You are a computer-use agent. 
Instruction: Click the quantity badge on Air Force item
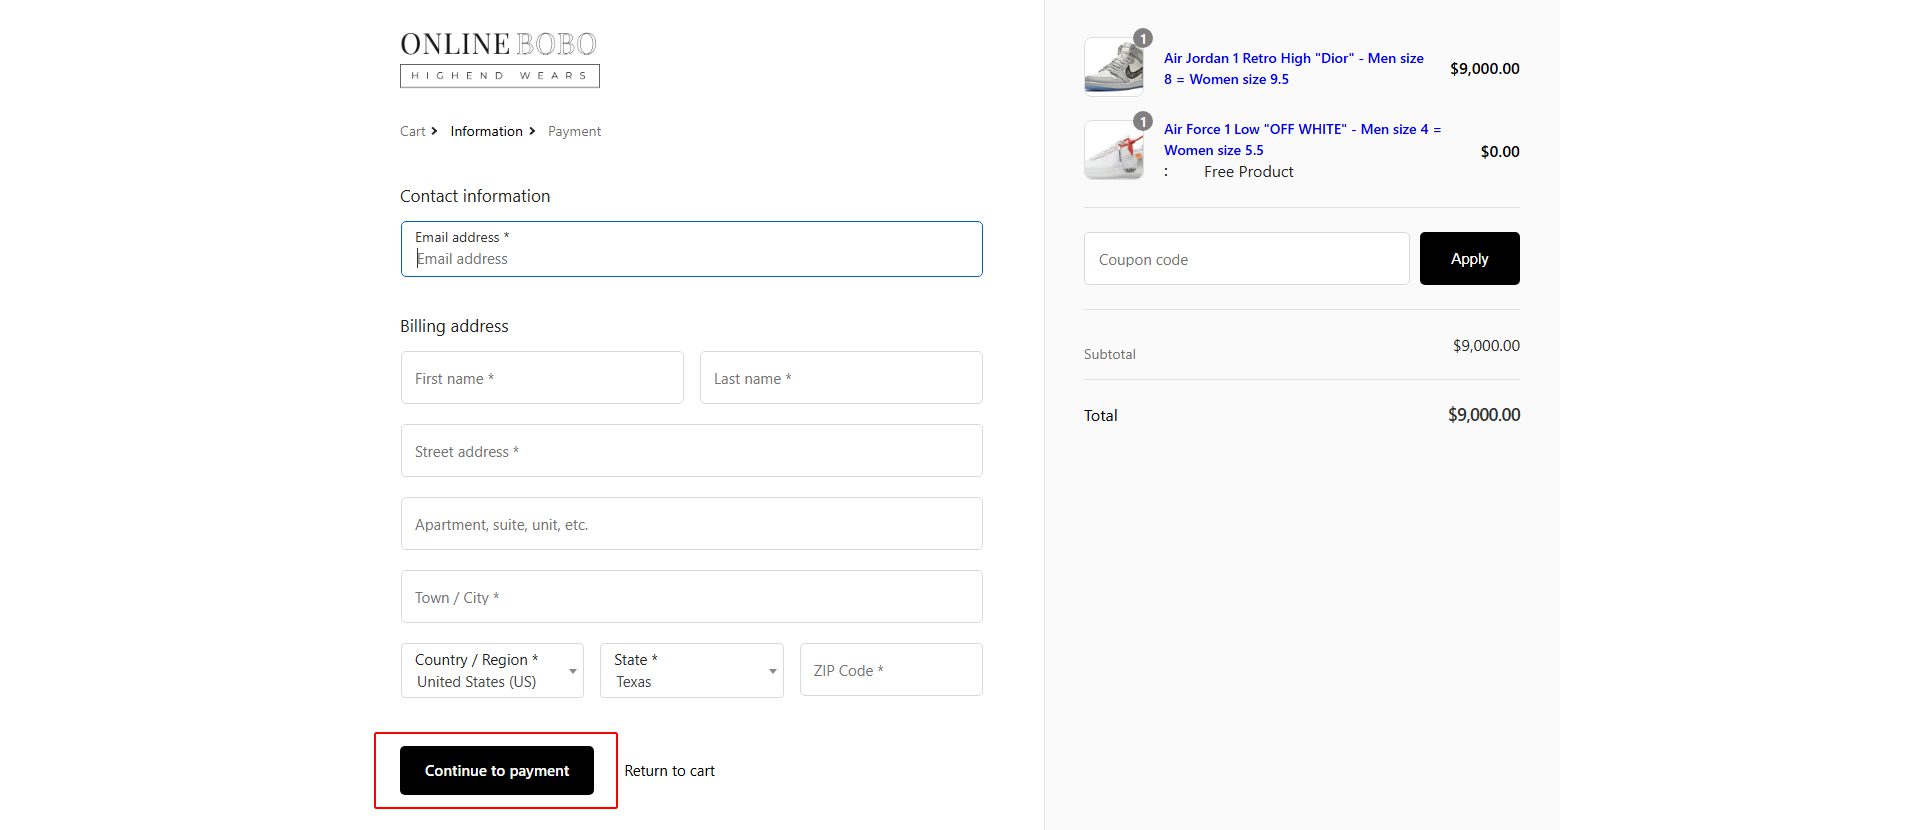[1142, 122]
